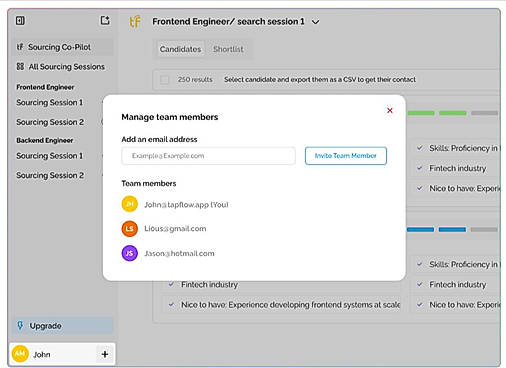Click the Backend Engineer section heading
The width and height of the screenshot is (506, 368).
[45, 140]
